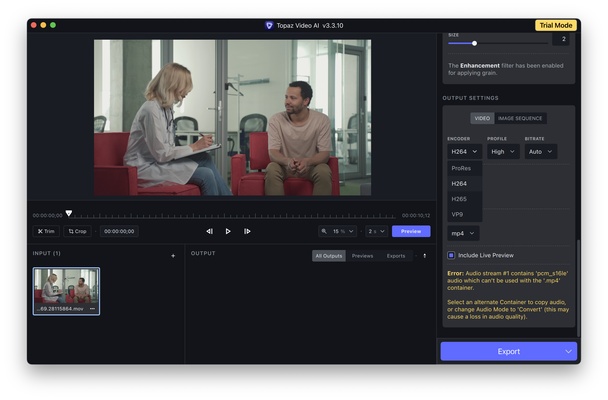Open the Bitrate Auto dropdown
Screen dimensions: 608x400
pyautogui.click(x=541, y=152)
